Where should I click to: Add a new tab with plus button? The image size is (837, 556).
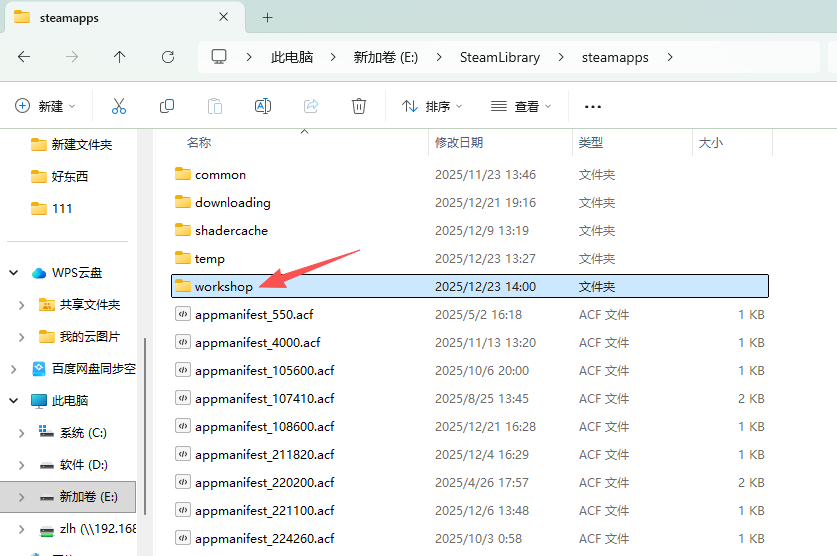pyautogui.click(x=267, y=18)
